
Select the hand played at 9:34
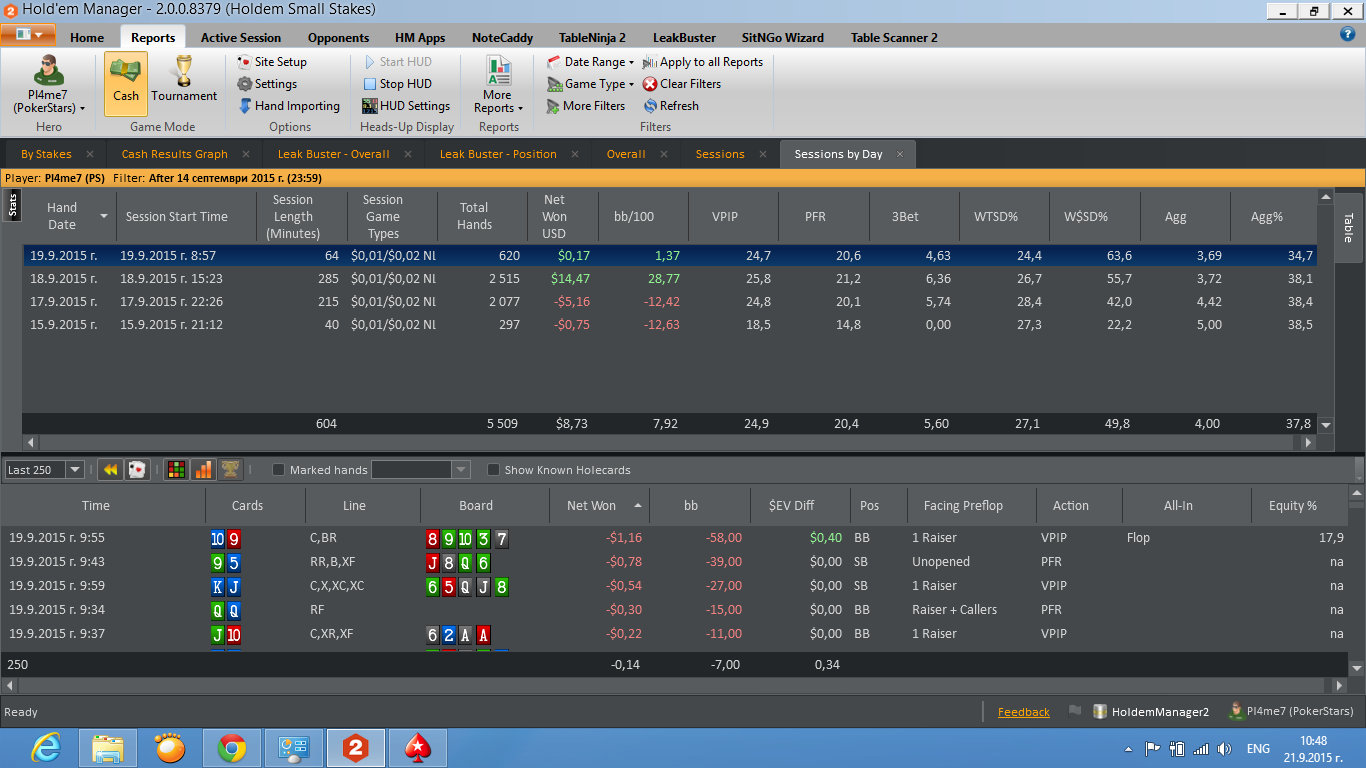coord(674,609)
